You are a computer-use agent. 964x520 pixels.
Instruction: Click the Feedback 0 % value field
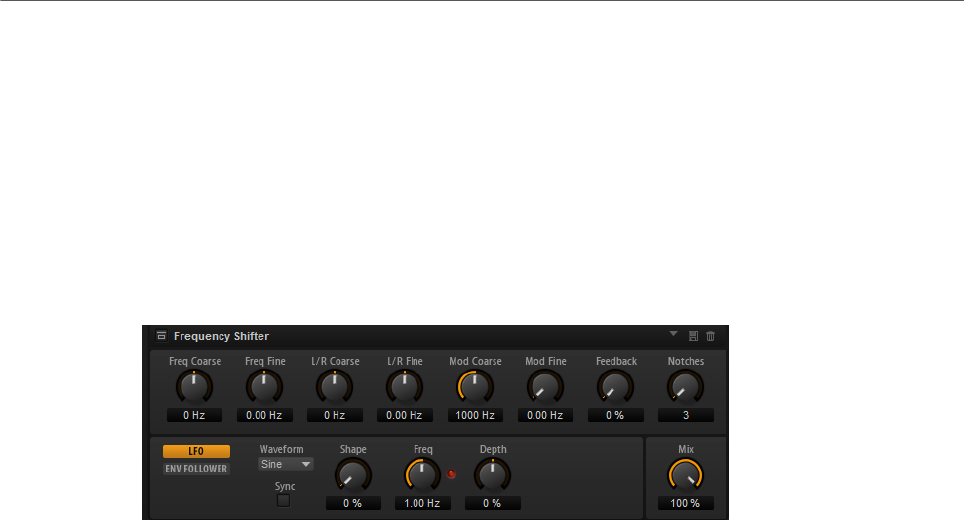[615, 416]
